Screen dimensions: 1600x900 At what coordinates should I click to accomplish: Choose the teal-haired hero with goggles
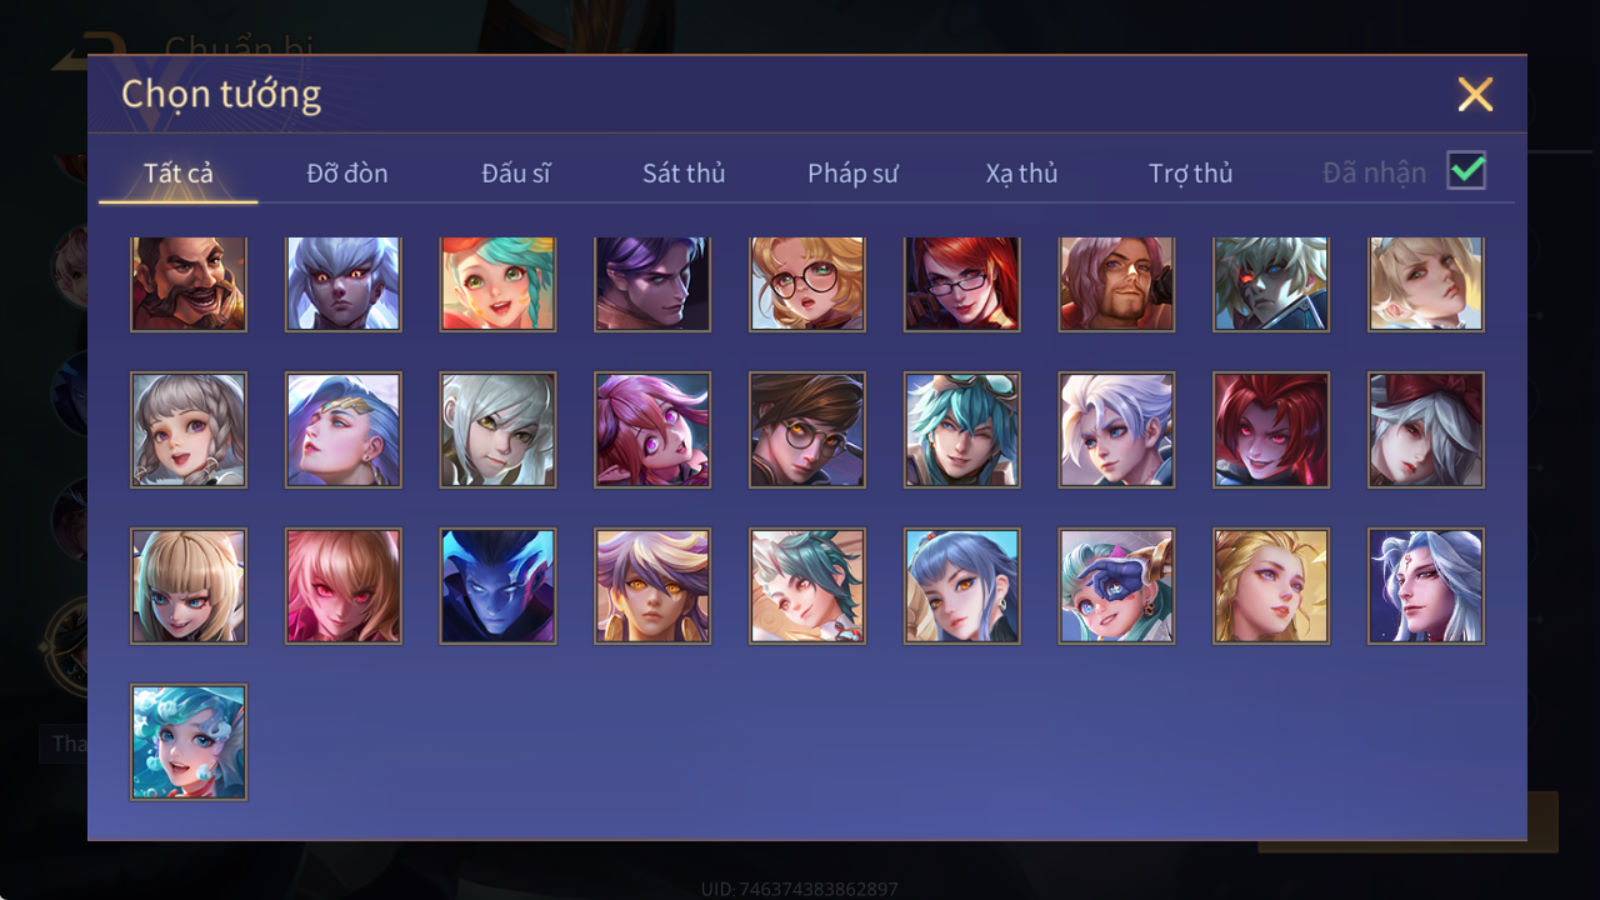point(962,430)
